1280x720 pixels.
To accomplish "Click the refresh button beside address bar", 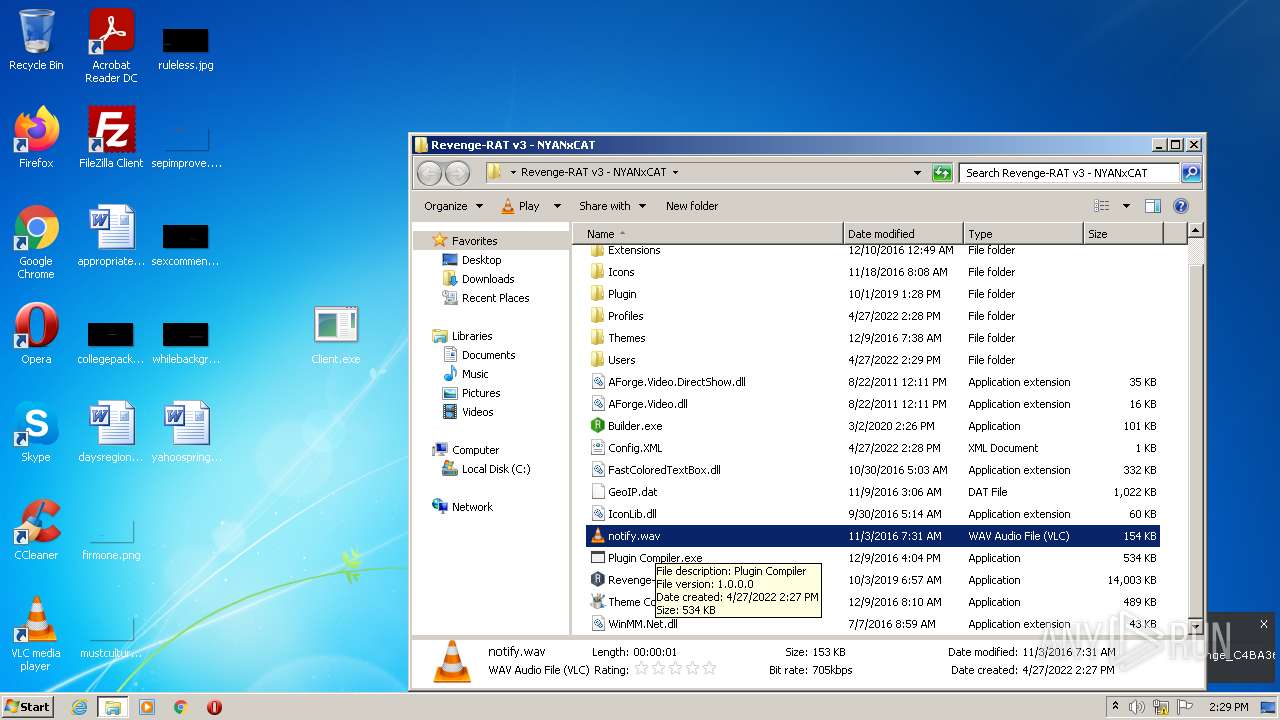I will click(941, 173).
